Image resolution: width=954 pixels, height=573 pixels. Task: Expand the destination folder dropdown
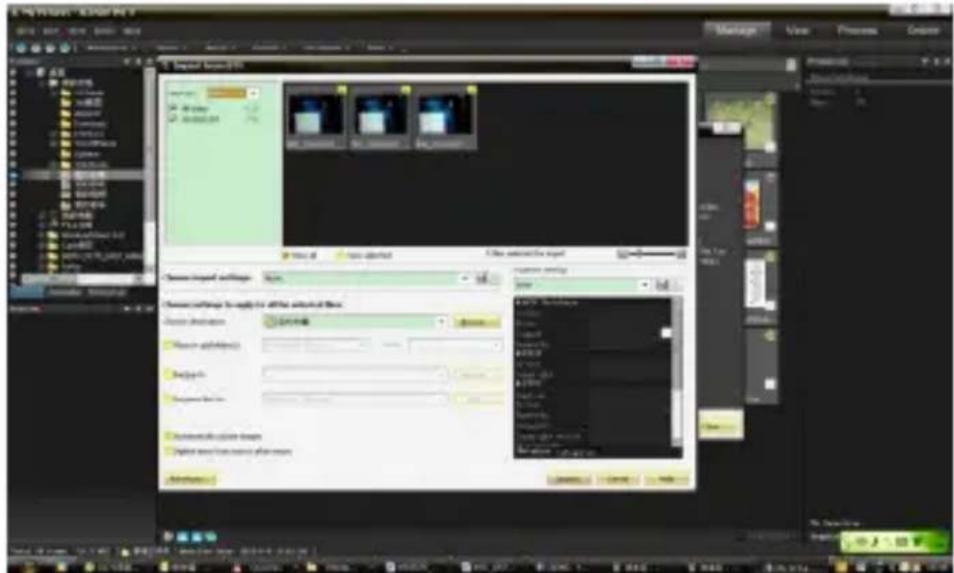(441, 322)
